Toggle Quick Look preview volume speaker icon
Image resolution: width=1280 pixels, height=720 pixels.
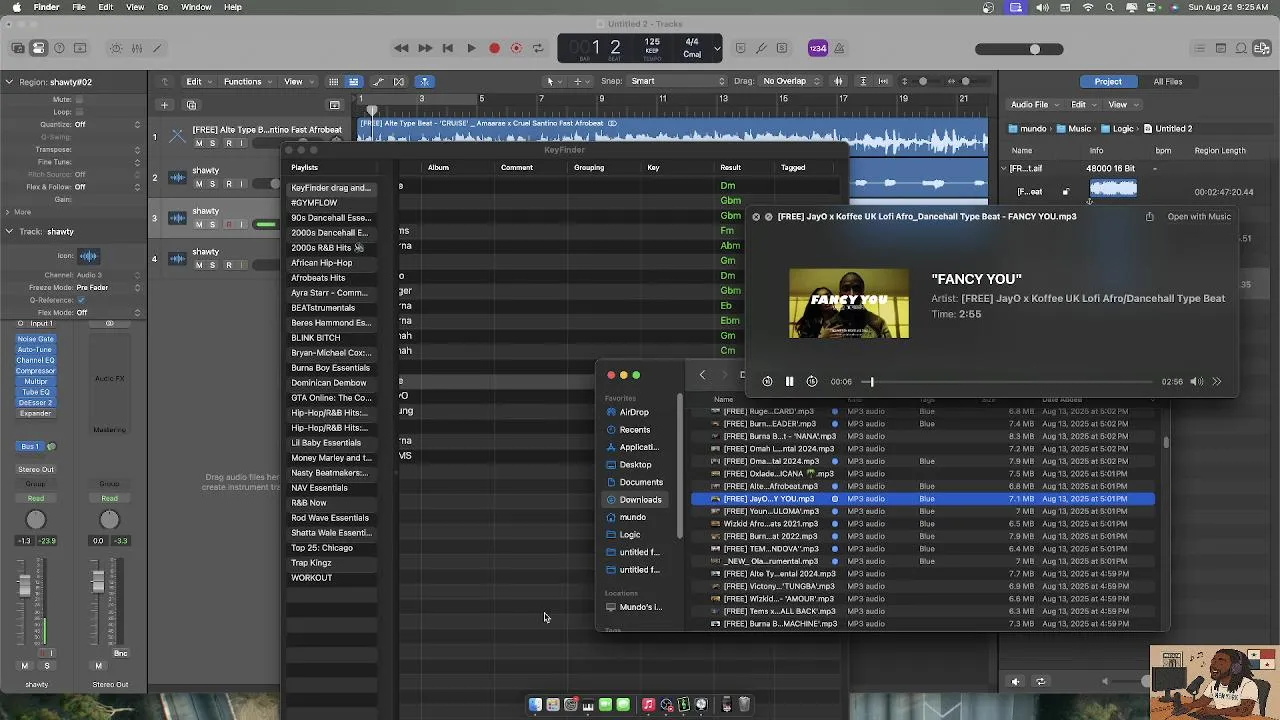pyautogui.click(x=1196, y=381)
